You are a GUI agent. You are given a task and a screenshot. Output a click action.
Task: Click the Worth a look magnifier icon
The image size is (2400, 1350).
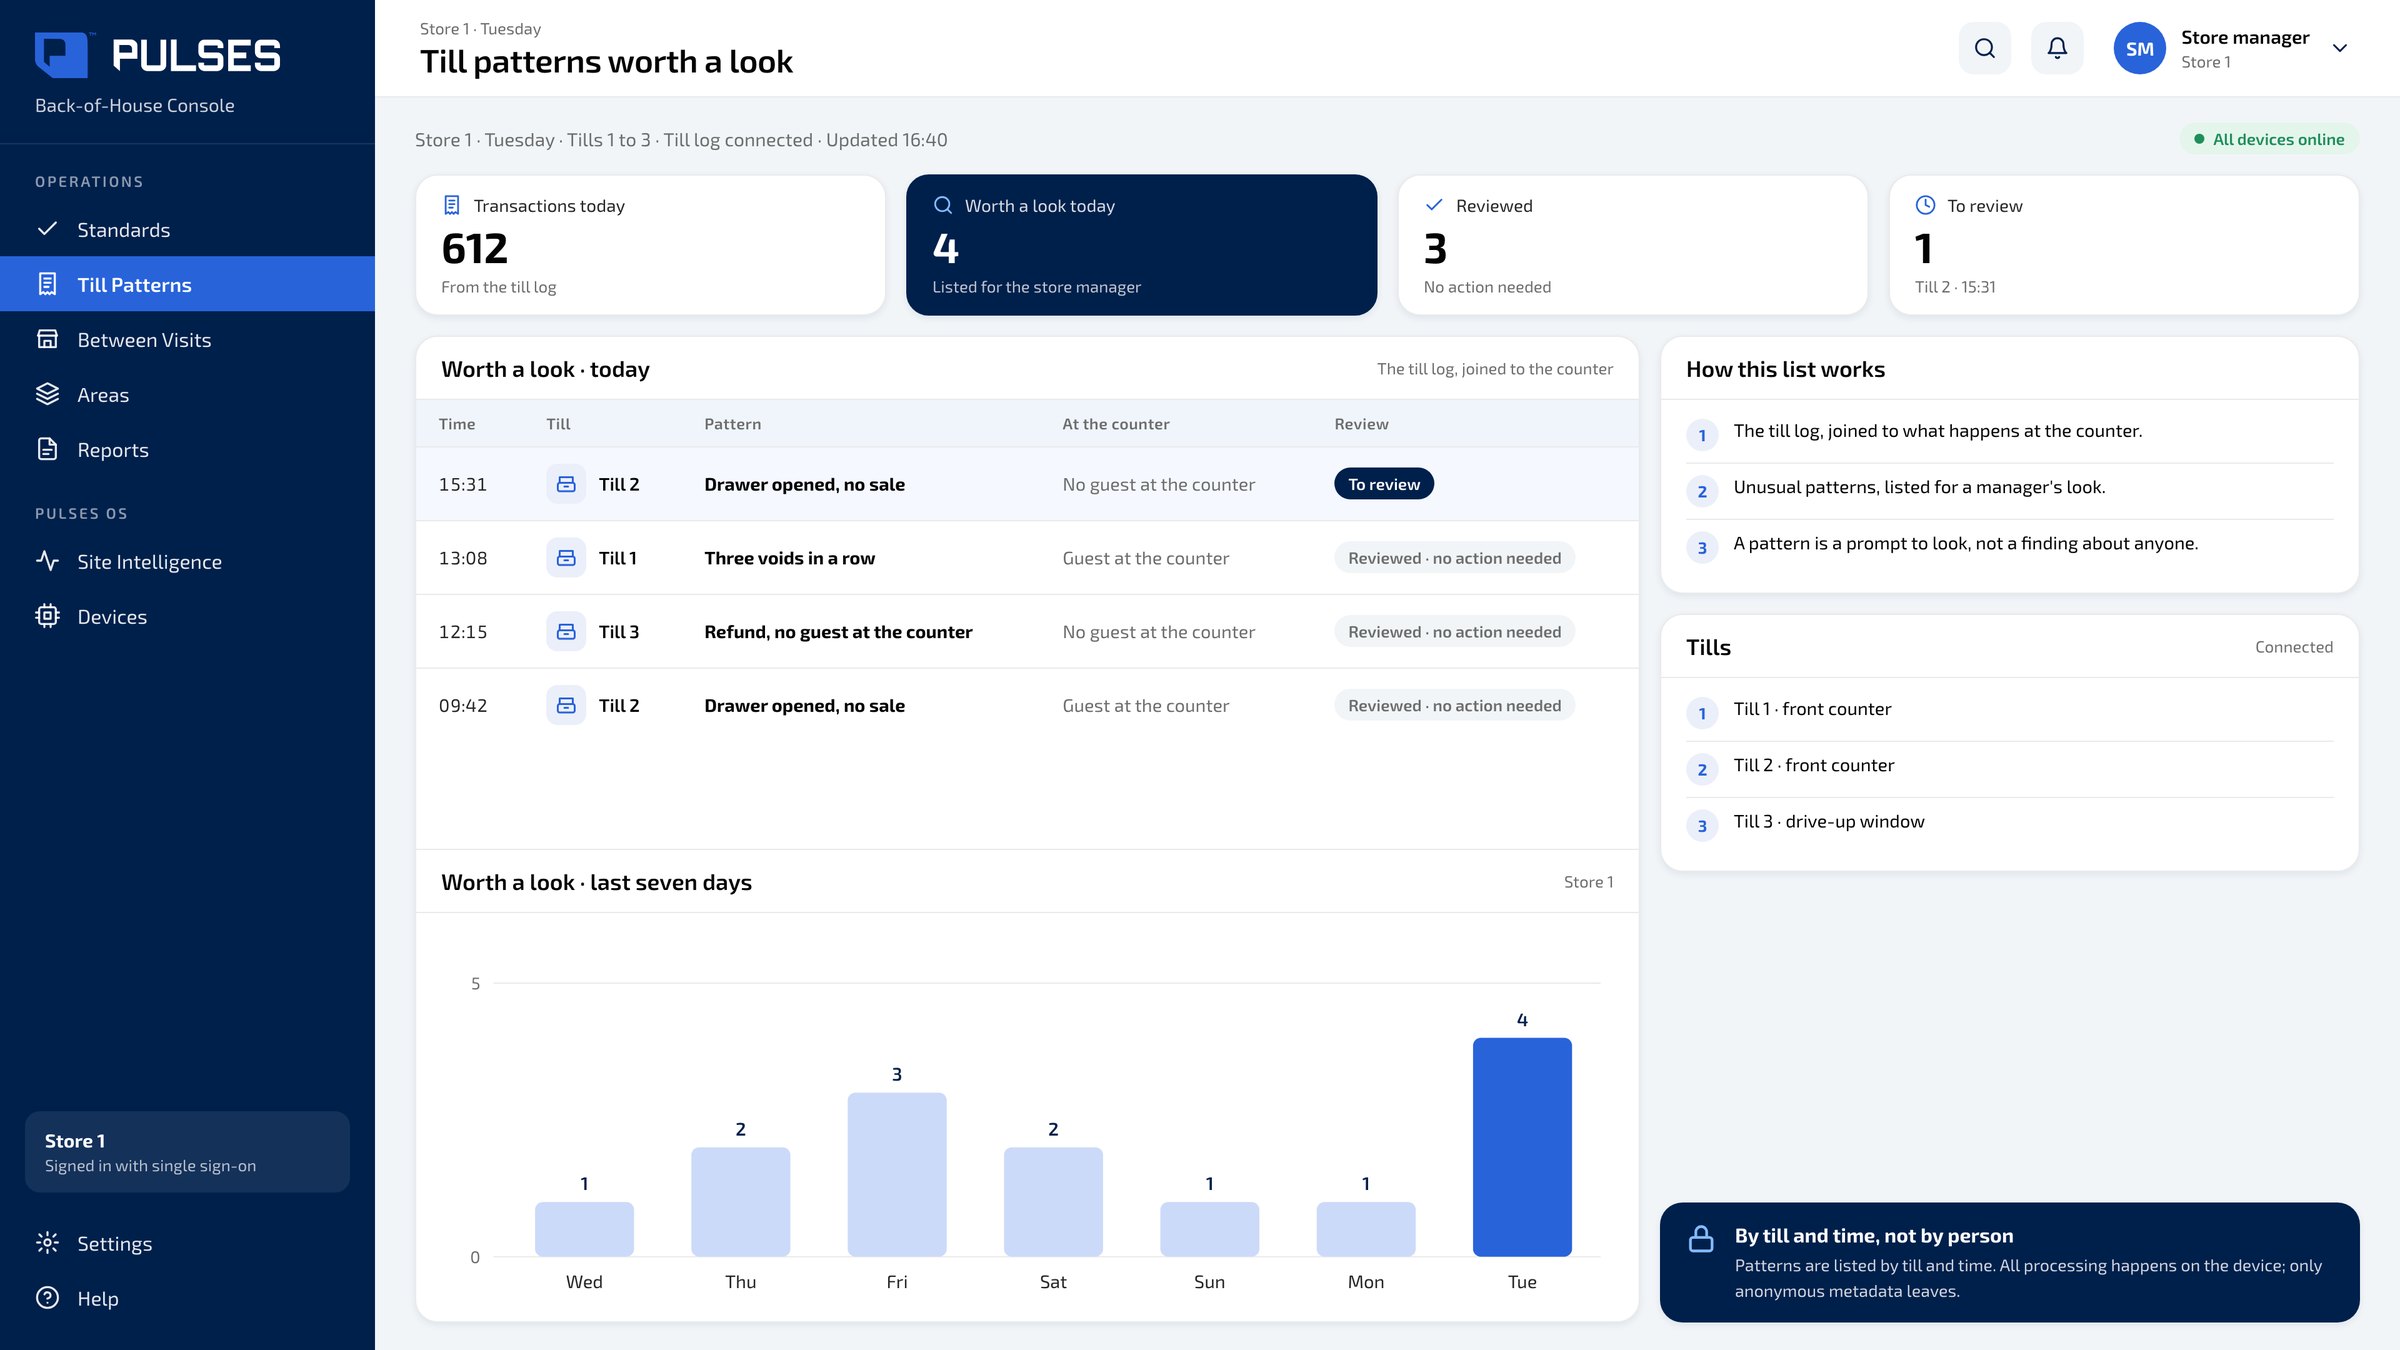coord(943,205)
